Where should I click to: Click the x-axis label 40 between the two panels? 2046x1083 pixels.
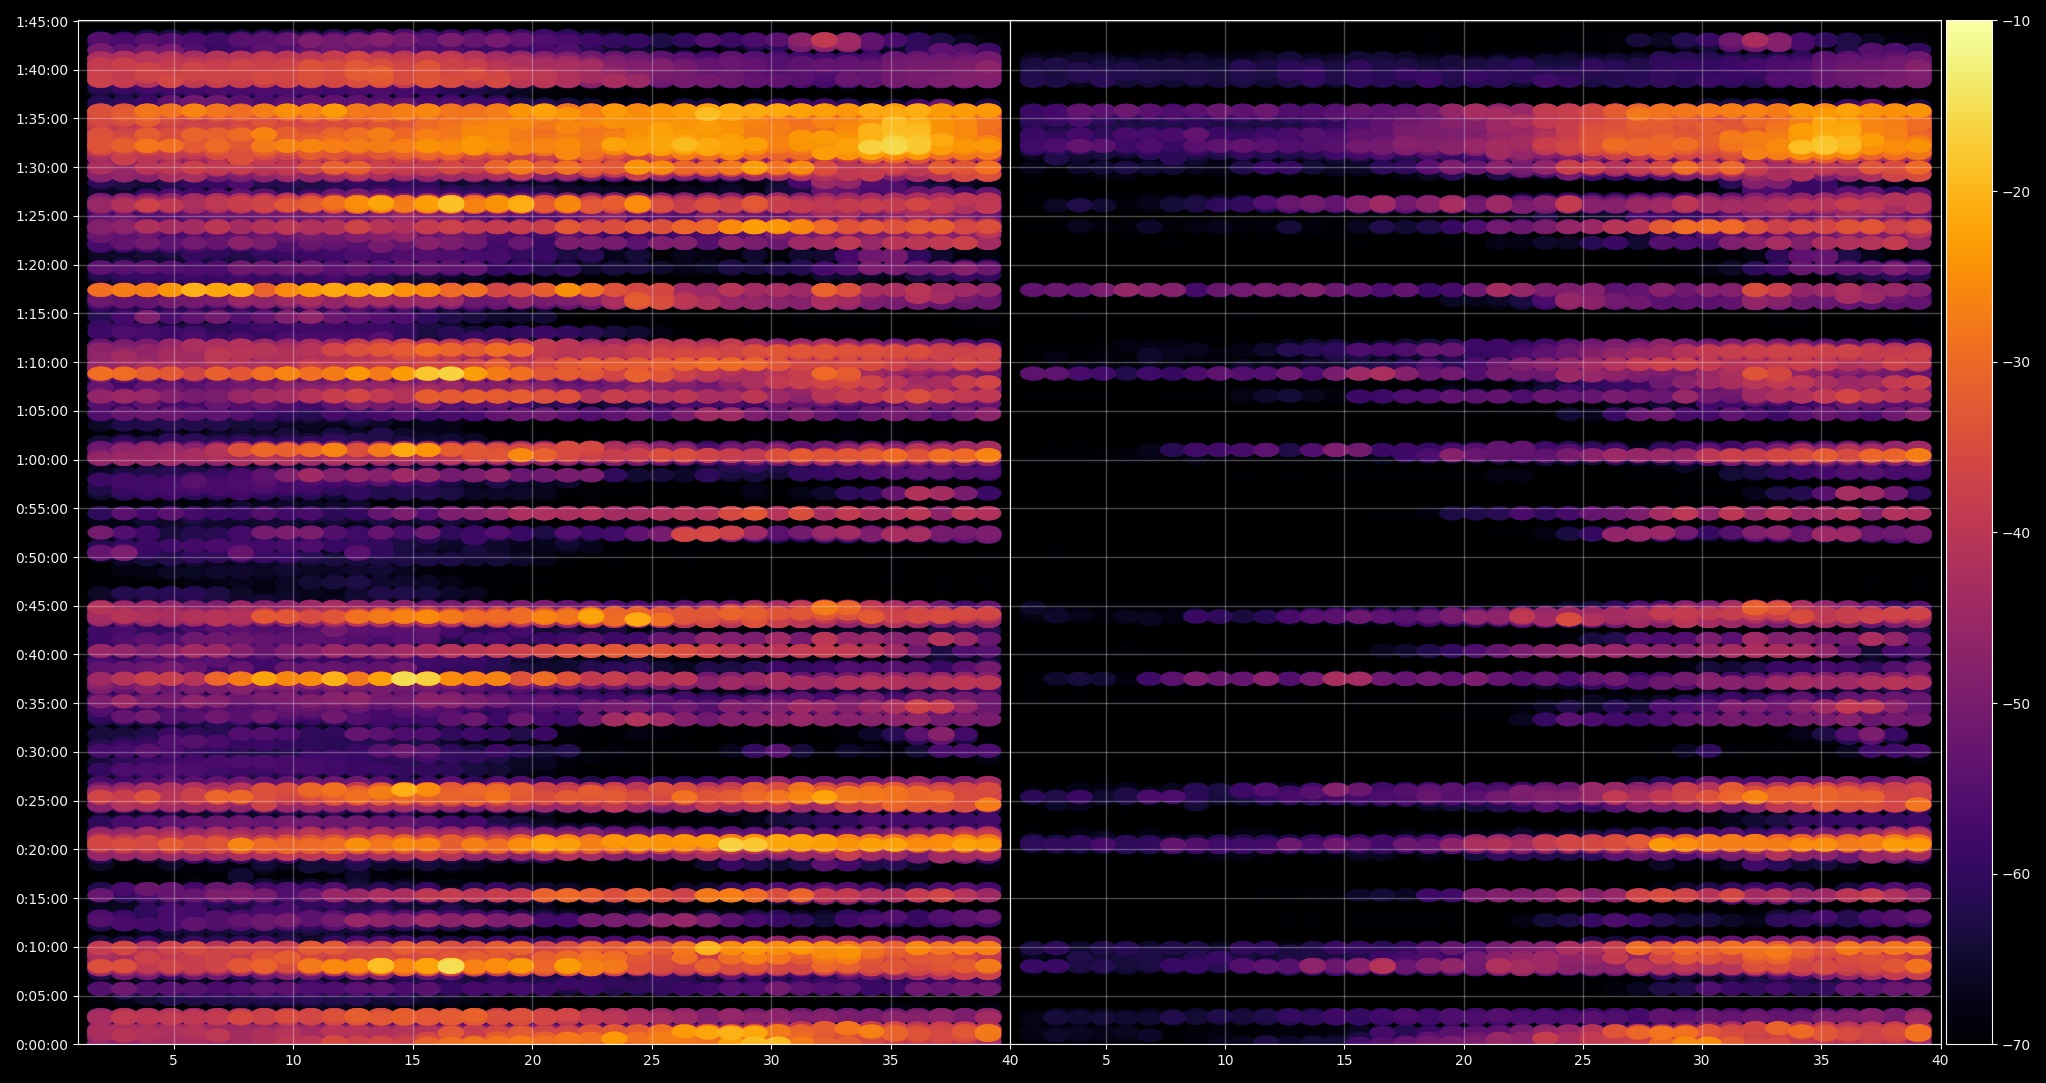point(1010,1060)
